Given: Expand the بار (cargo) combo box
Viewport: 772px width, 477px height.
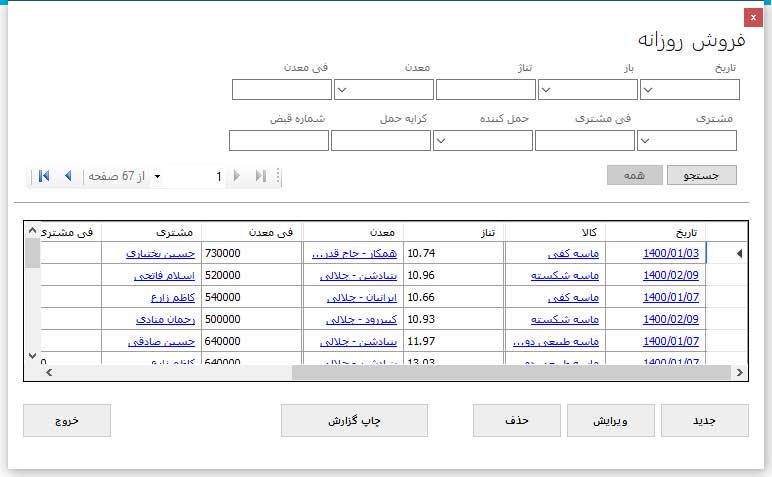Looking at the screenshot, I should point(547,90).
